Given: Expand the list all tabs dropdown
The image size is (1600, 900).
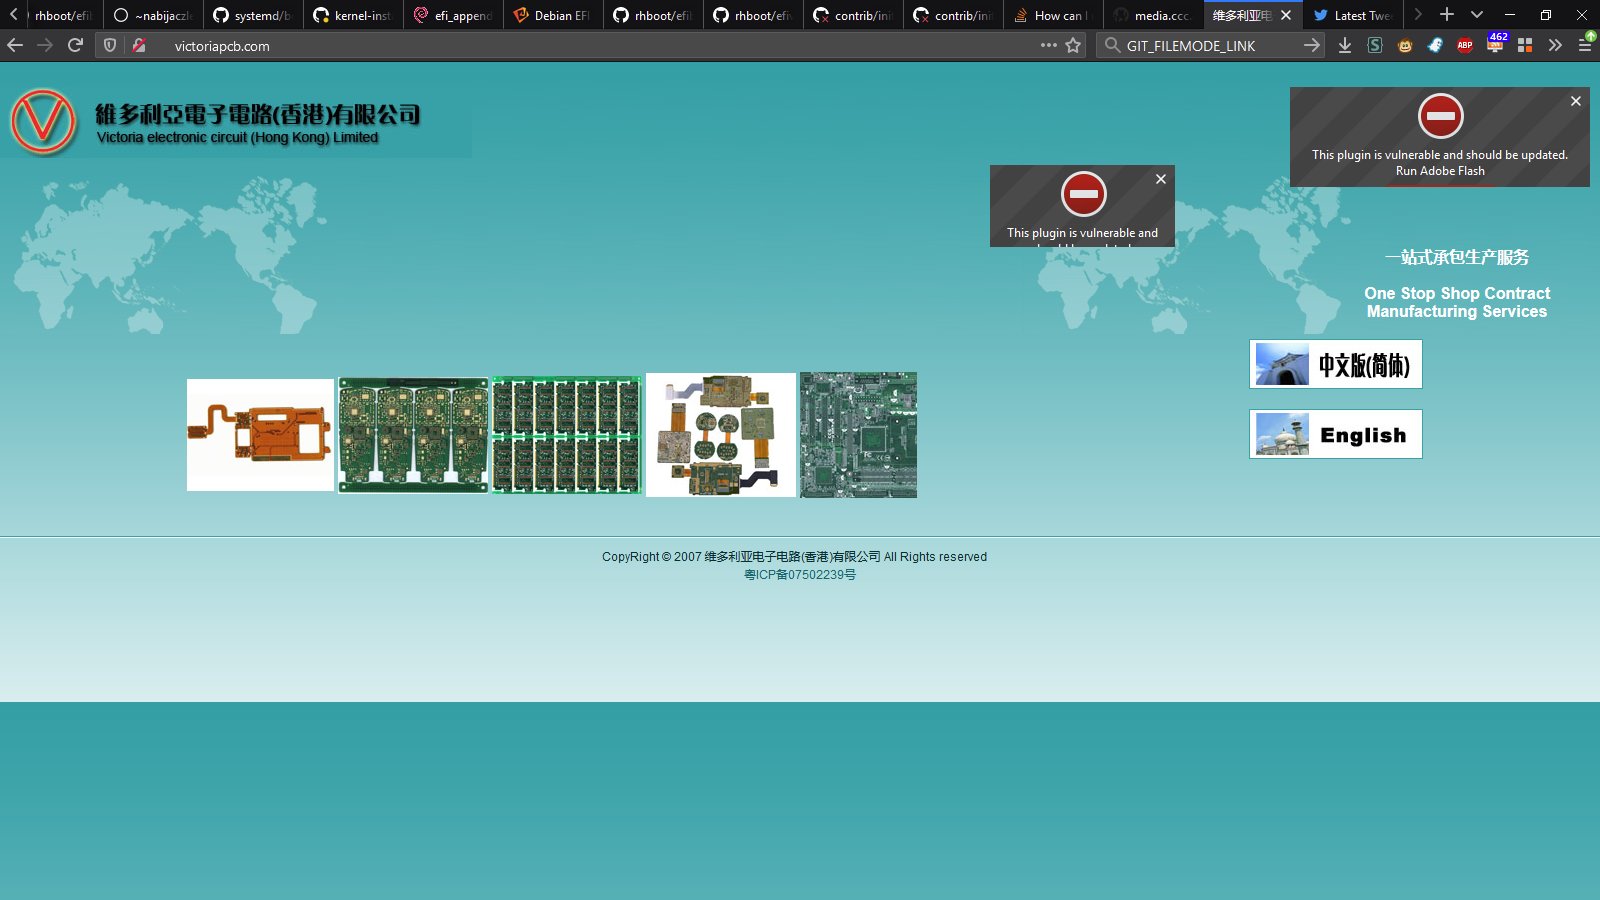Looking at the screenshot, I should (1476, 15).
